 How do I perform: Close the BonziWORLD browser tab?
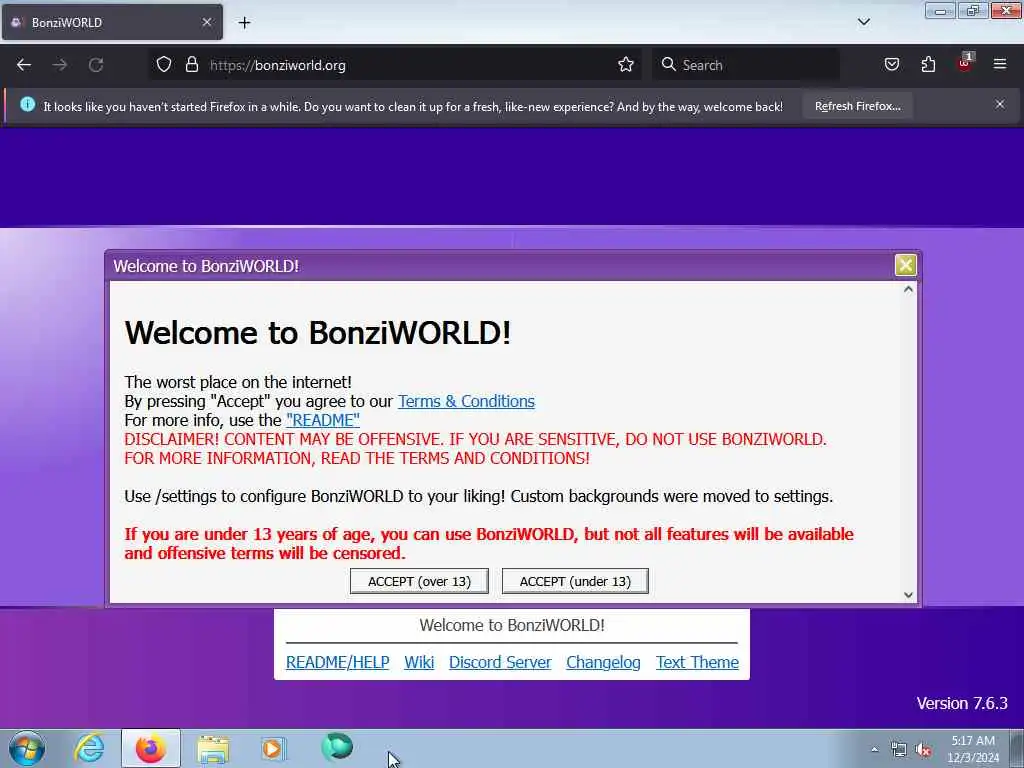pos(206,22)
